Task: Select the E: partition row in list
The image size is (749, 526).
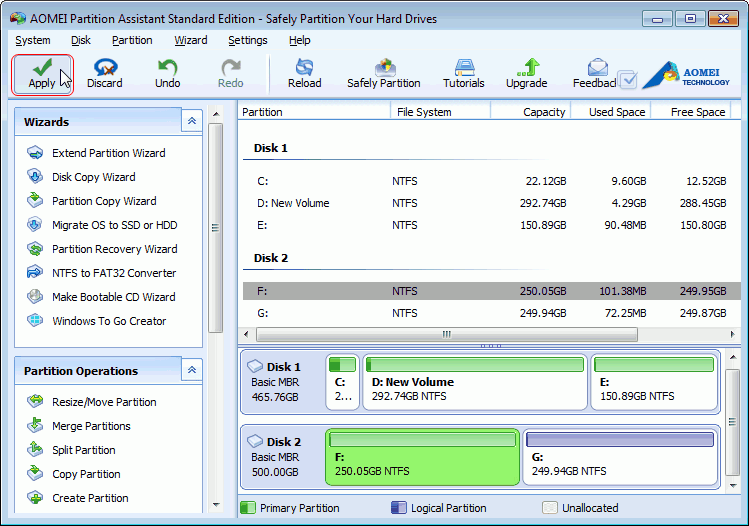Action: click(492, 225)
